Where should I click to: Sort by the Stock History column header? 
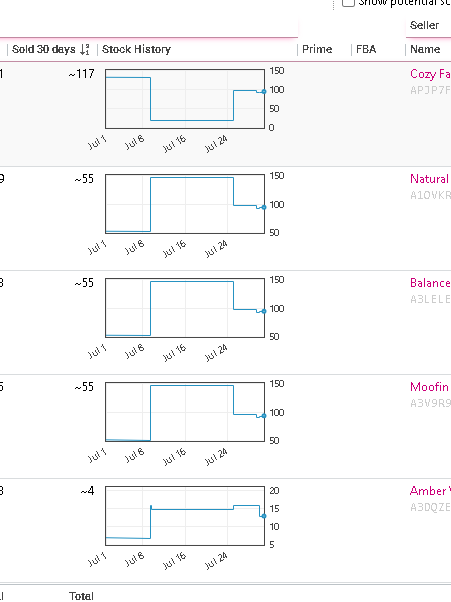pos(136,50)
